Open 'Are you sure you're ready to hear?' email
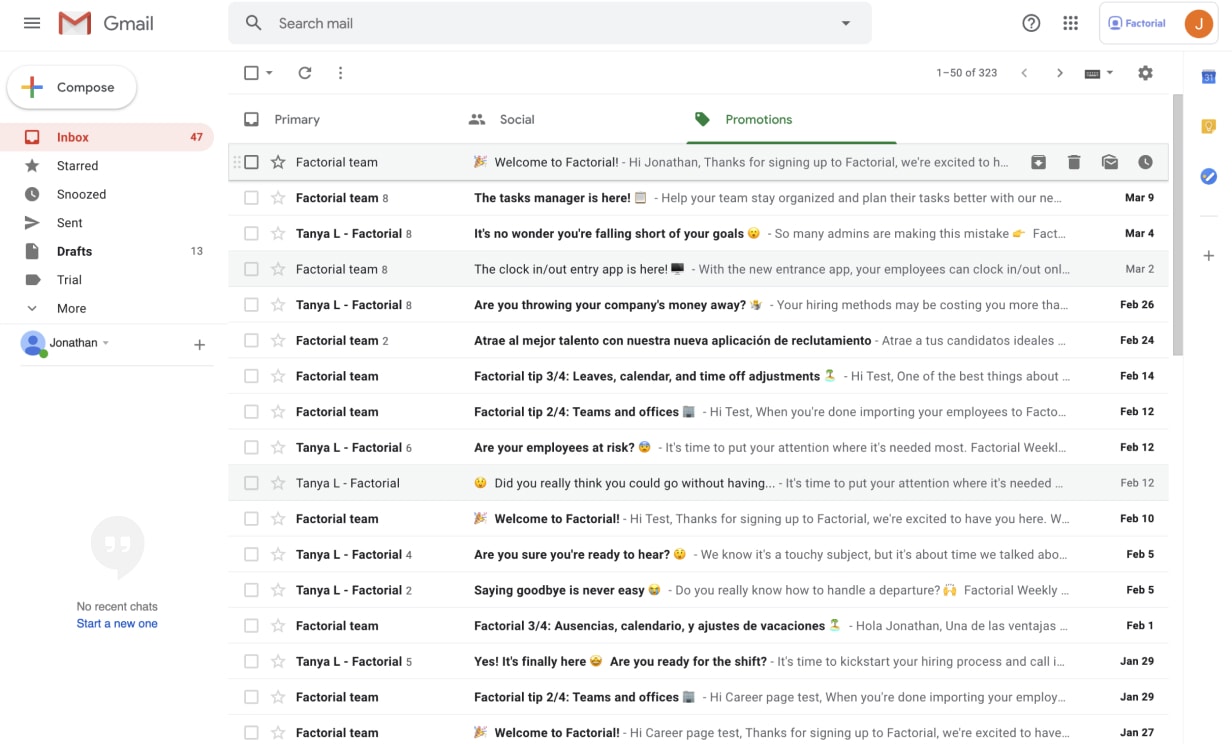This screenshot has width=1232, height=744. [698, 555]
